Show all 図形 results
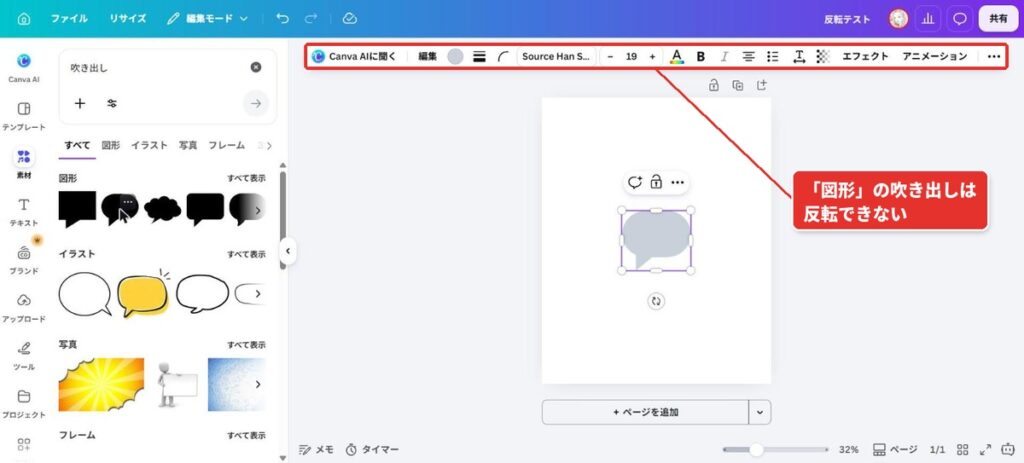This screenshot has width=1024, height=463. point(246,178)
